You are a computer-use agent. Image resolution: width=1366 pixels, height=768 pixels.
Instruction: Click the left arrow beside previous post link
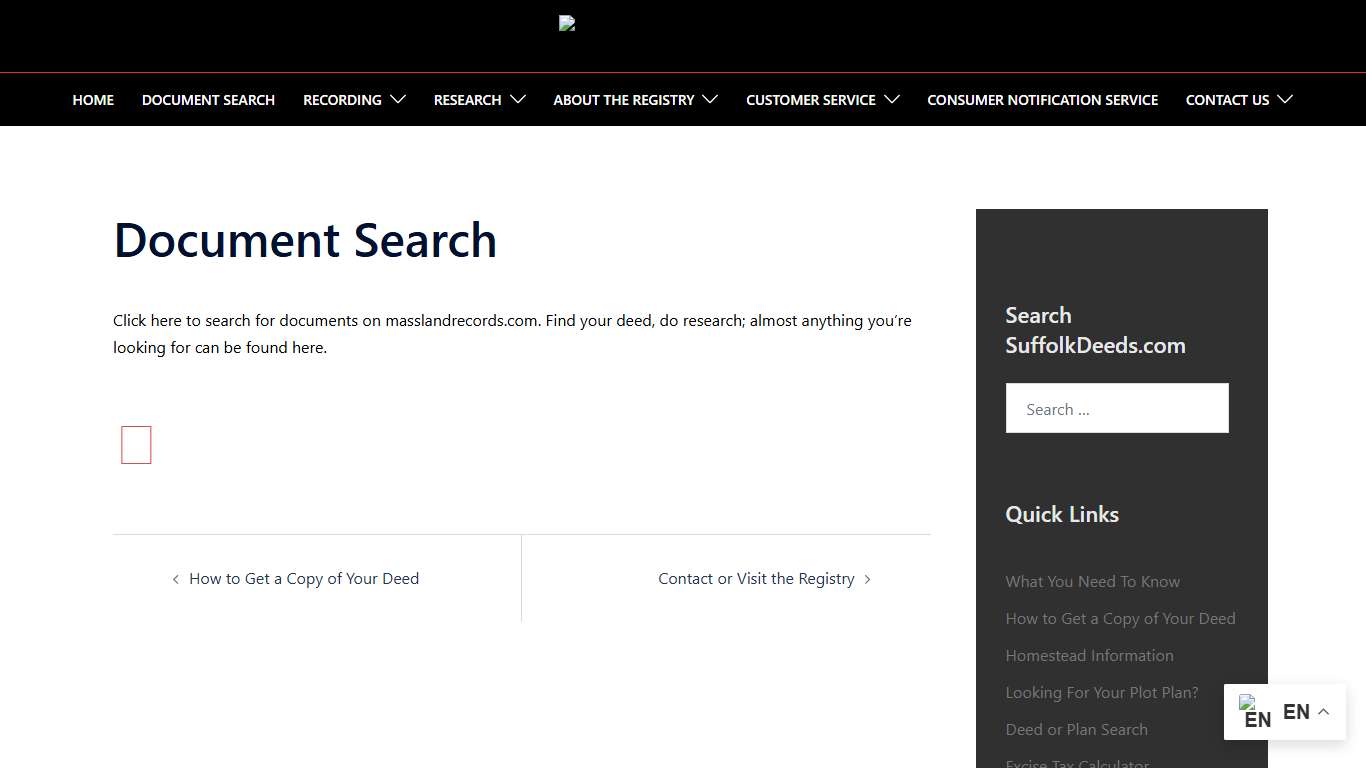tap(176, 578)
